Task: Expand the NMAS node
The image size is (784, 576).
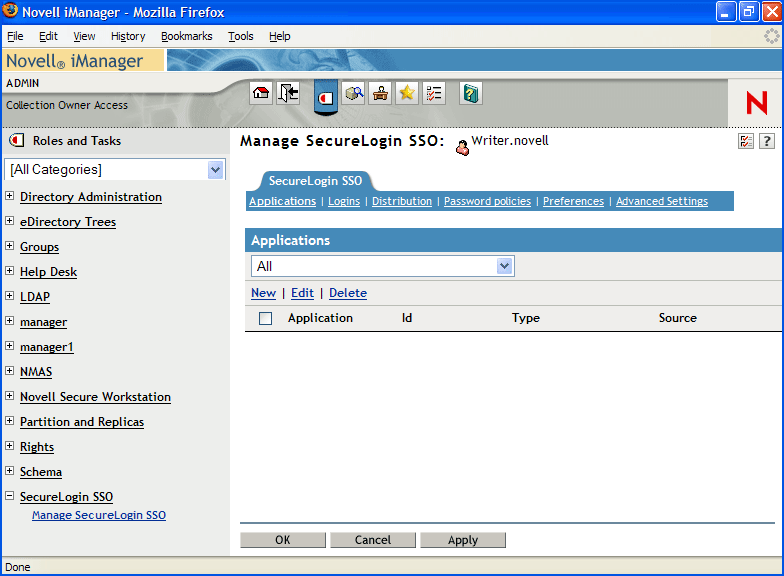Action: tap(10, 370)
